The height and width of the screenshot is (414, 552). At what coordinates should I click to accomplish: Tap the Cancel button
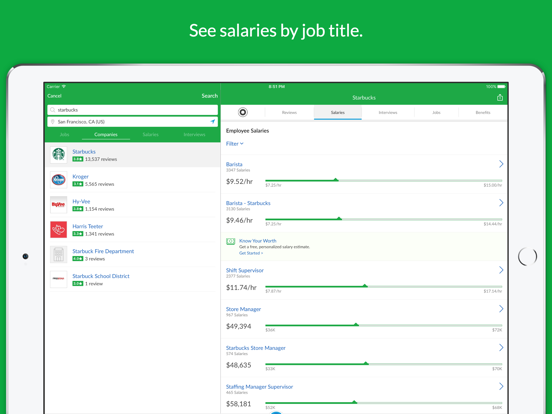coord(54,96)
